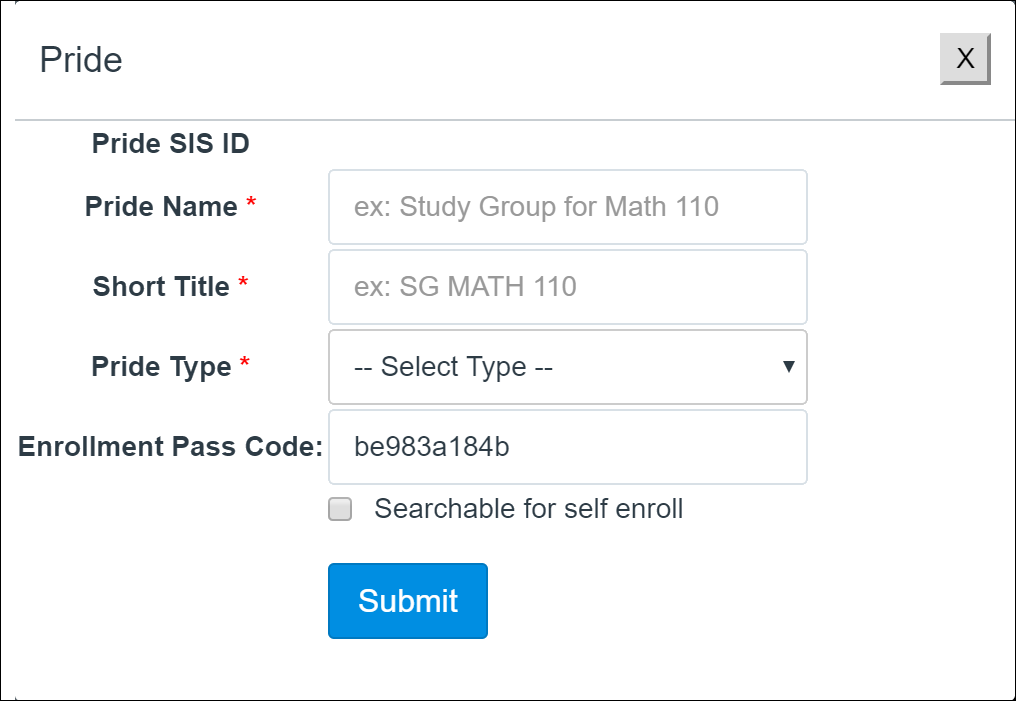Enable Searchable for self enroll checkbox
The image size is (1016, 701).
340,509
